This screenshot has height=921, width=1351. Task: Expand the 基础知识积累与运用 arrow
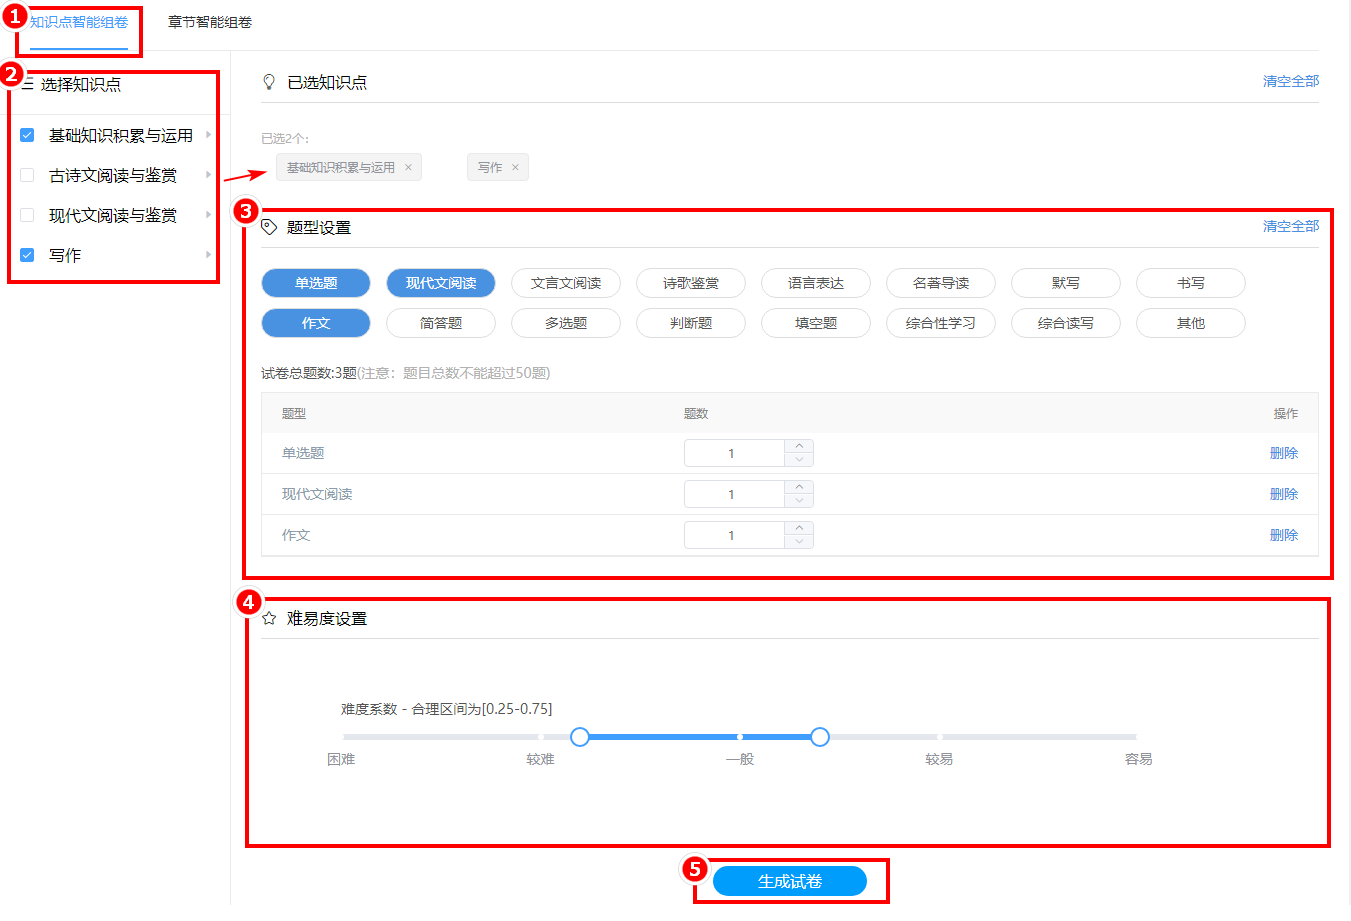point(208,135)
